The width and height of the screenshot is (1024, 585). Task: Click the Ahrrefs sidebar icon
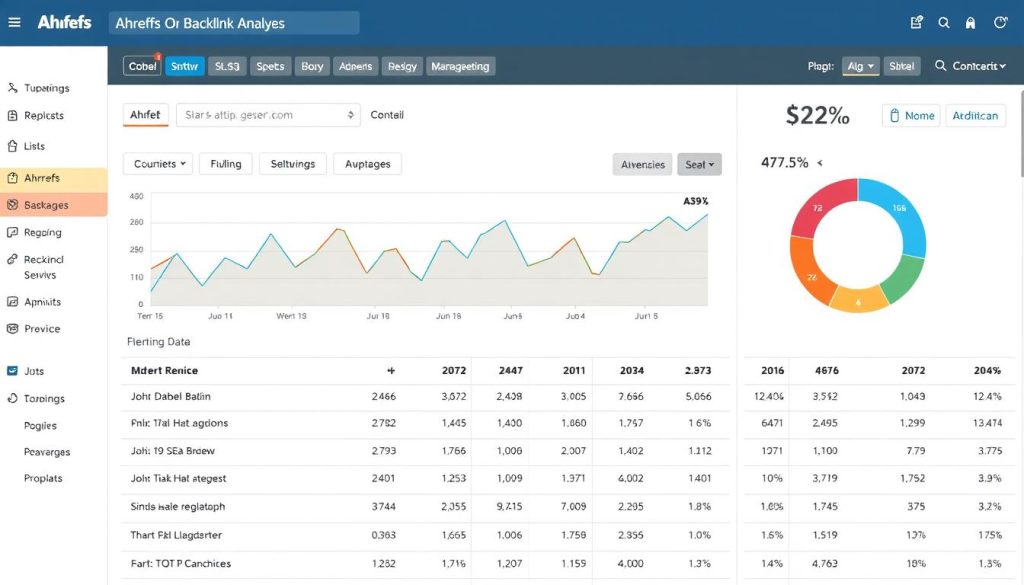click(12, 178)
